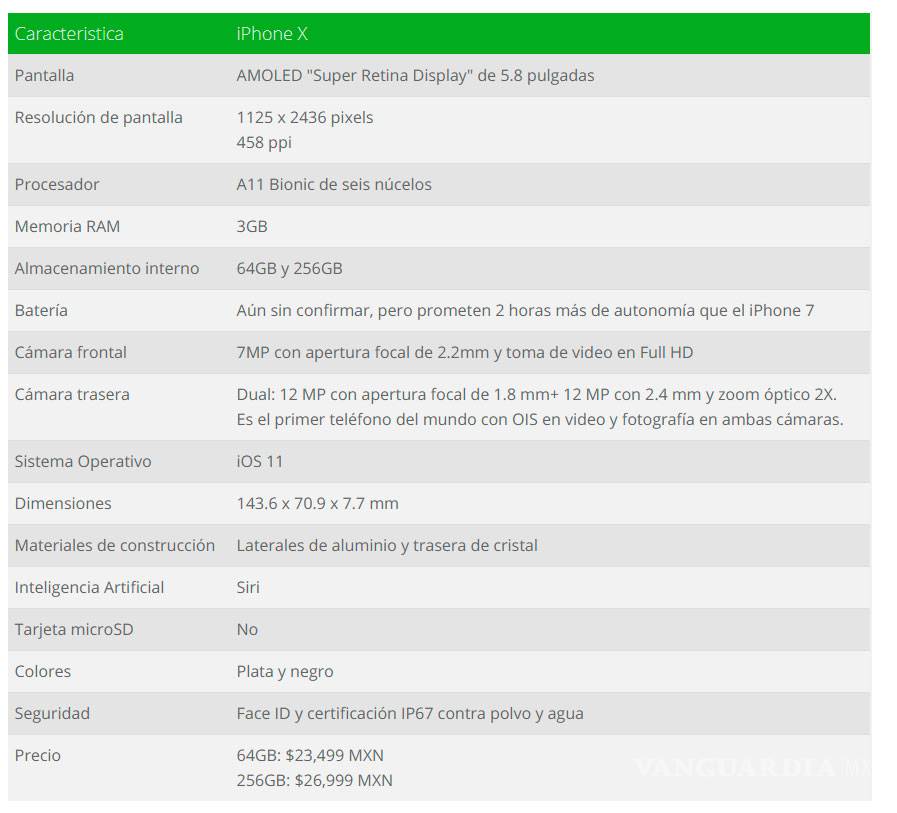Click the Plata y negro colors value
This screenshot has height=813, width=897.
pyautogui.click(x=285, y=671)
